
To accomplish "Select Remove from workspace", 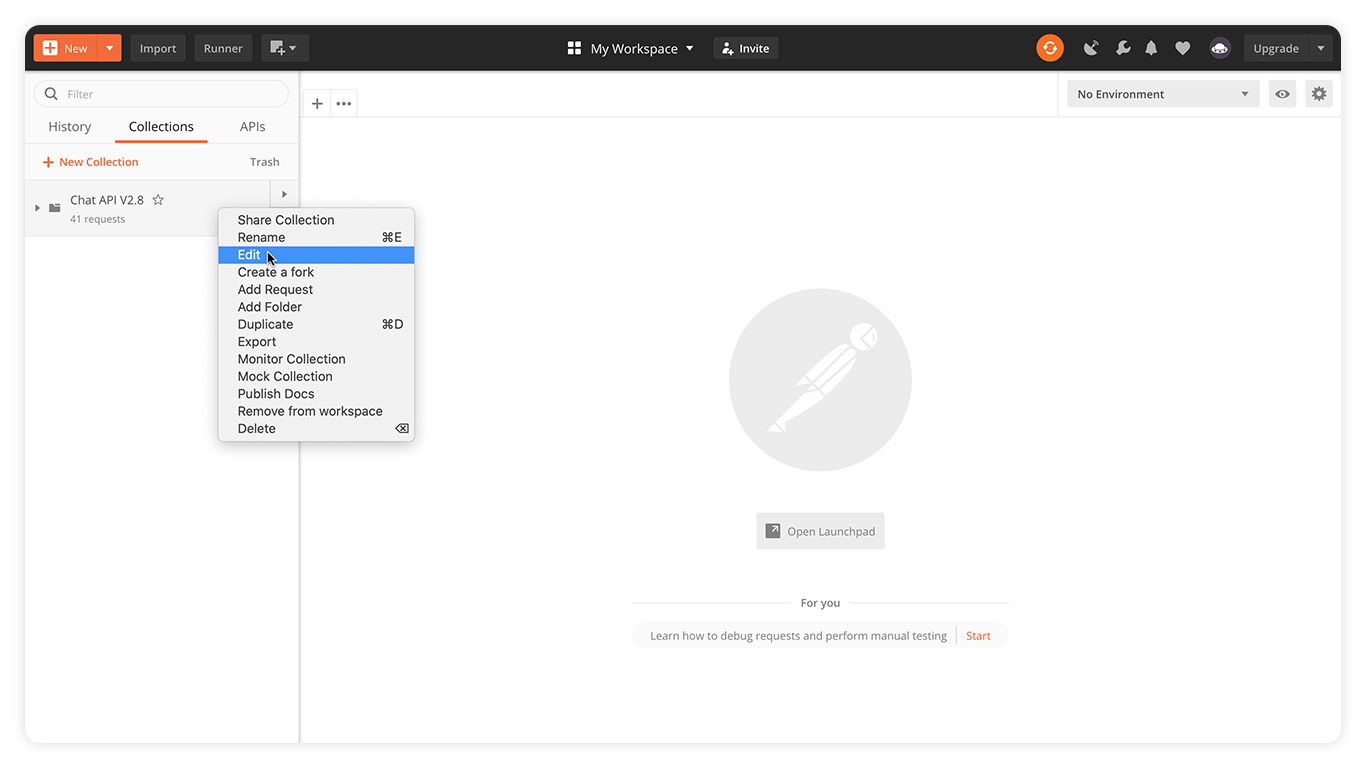I will click(316, 411).
